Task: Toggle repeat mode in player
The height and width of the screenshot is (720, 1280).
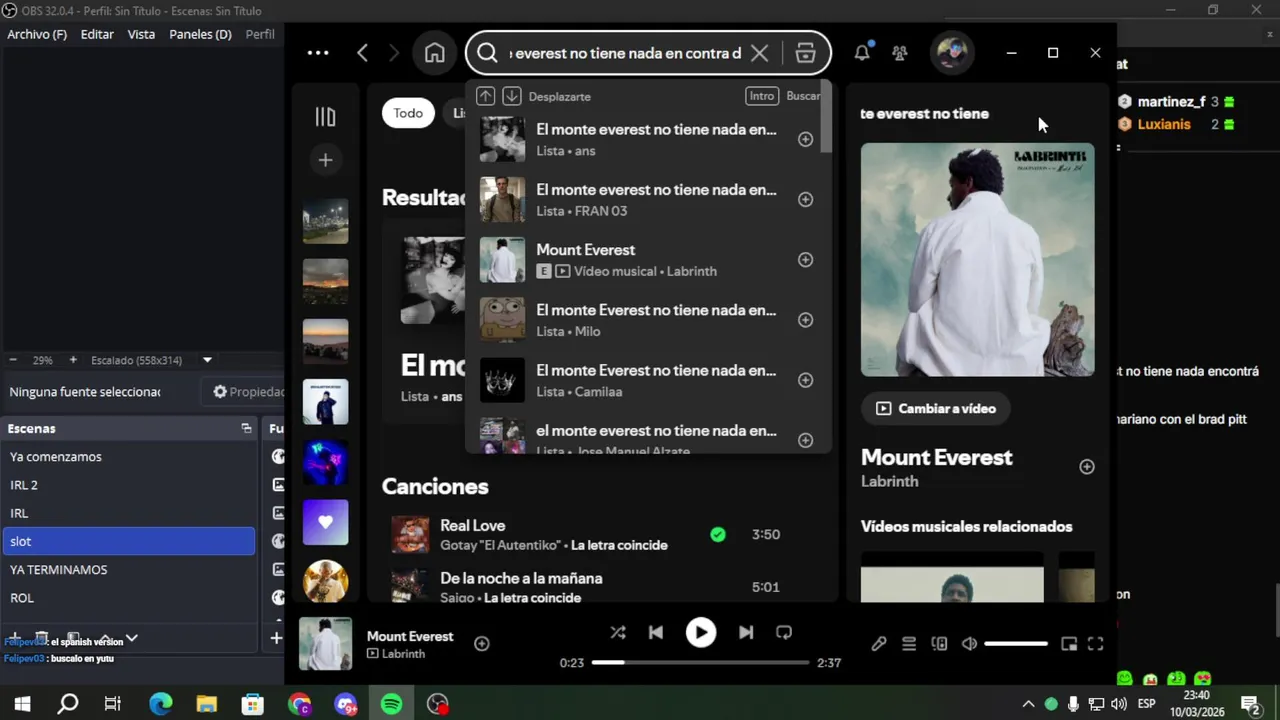Action: pyautogui.click(x=784, y=632)
